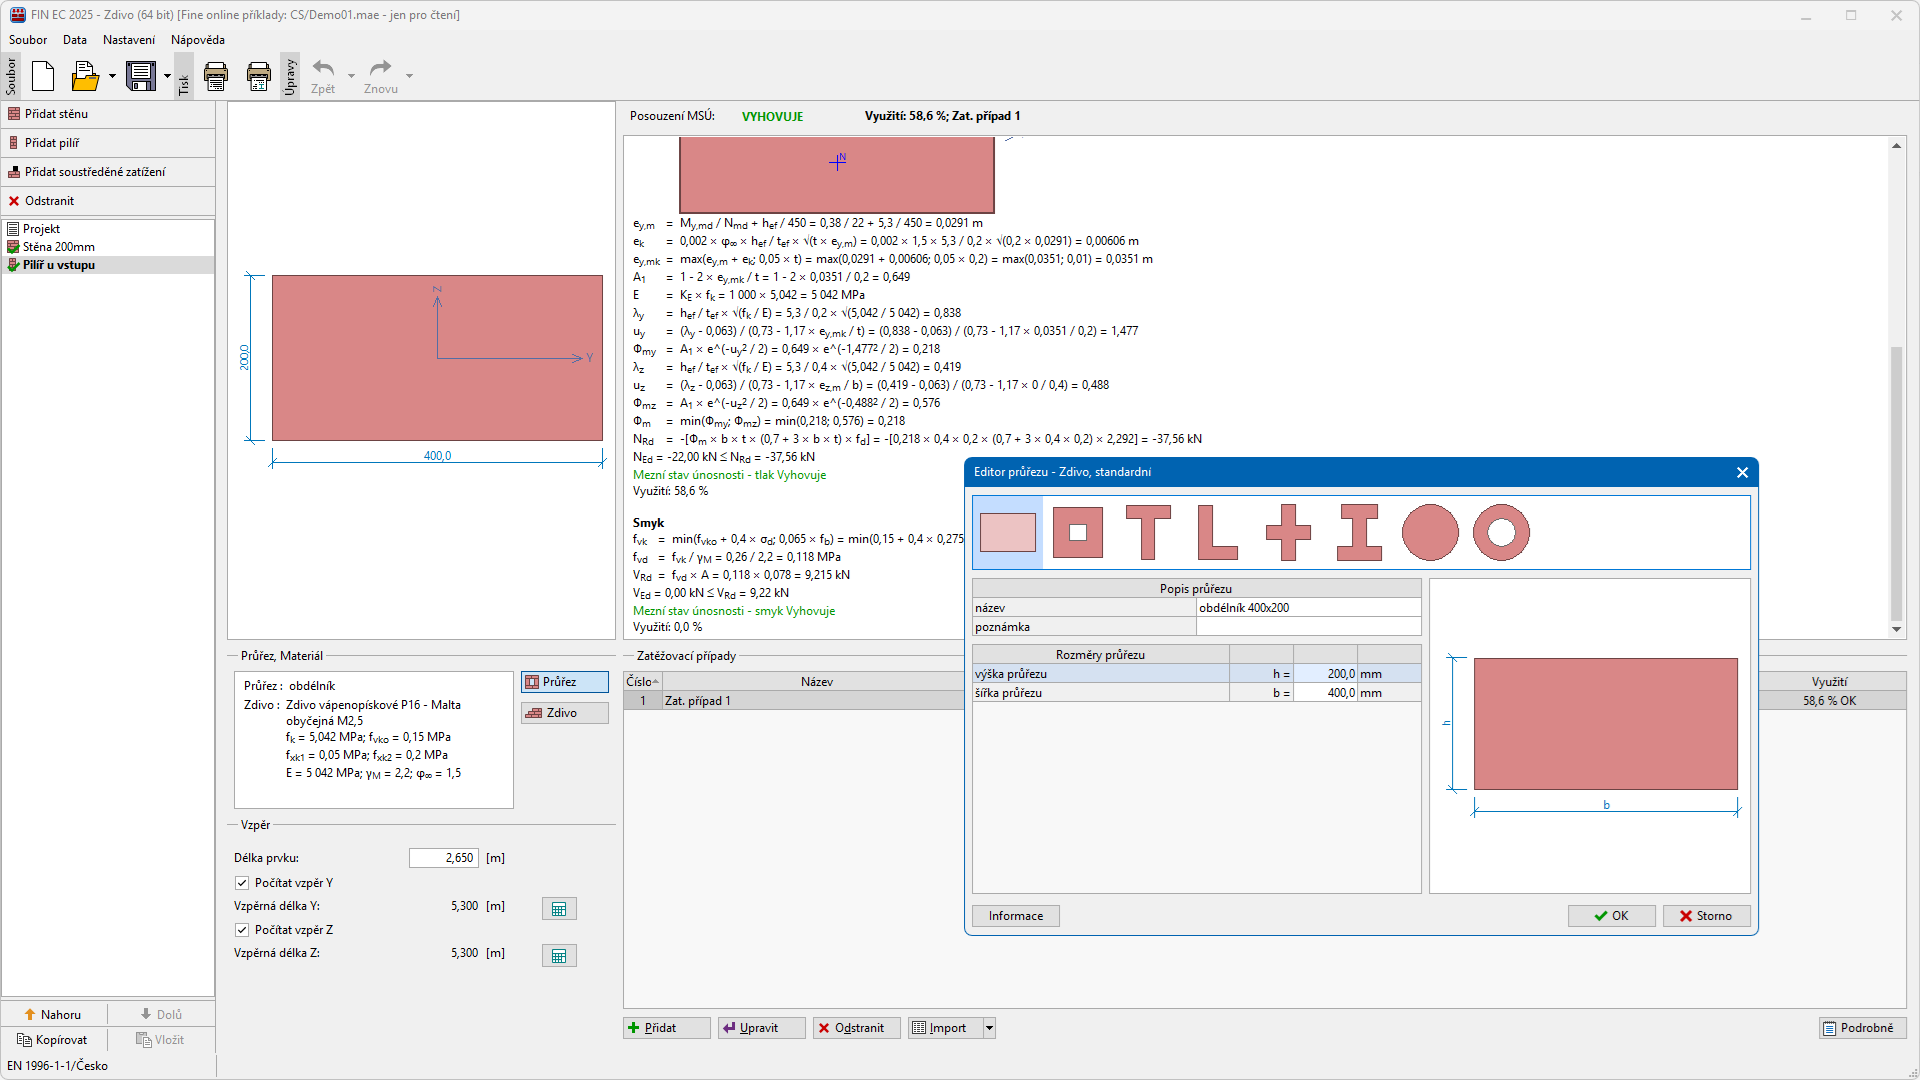
Task: Select the I-shaped cross-section icon
Action: pyautogui.click(x=1359, y=532)
